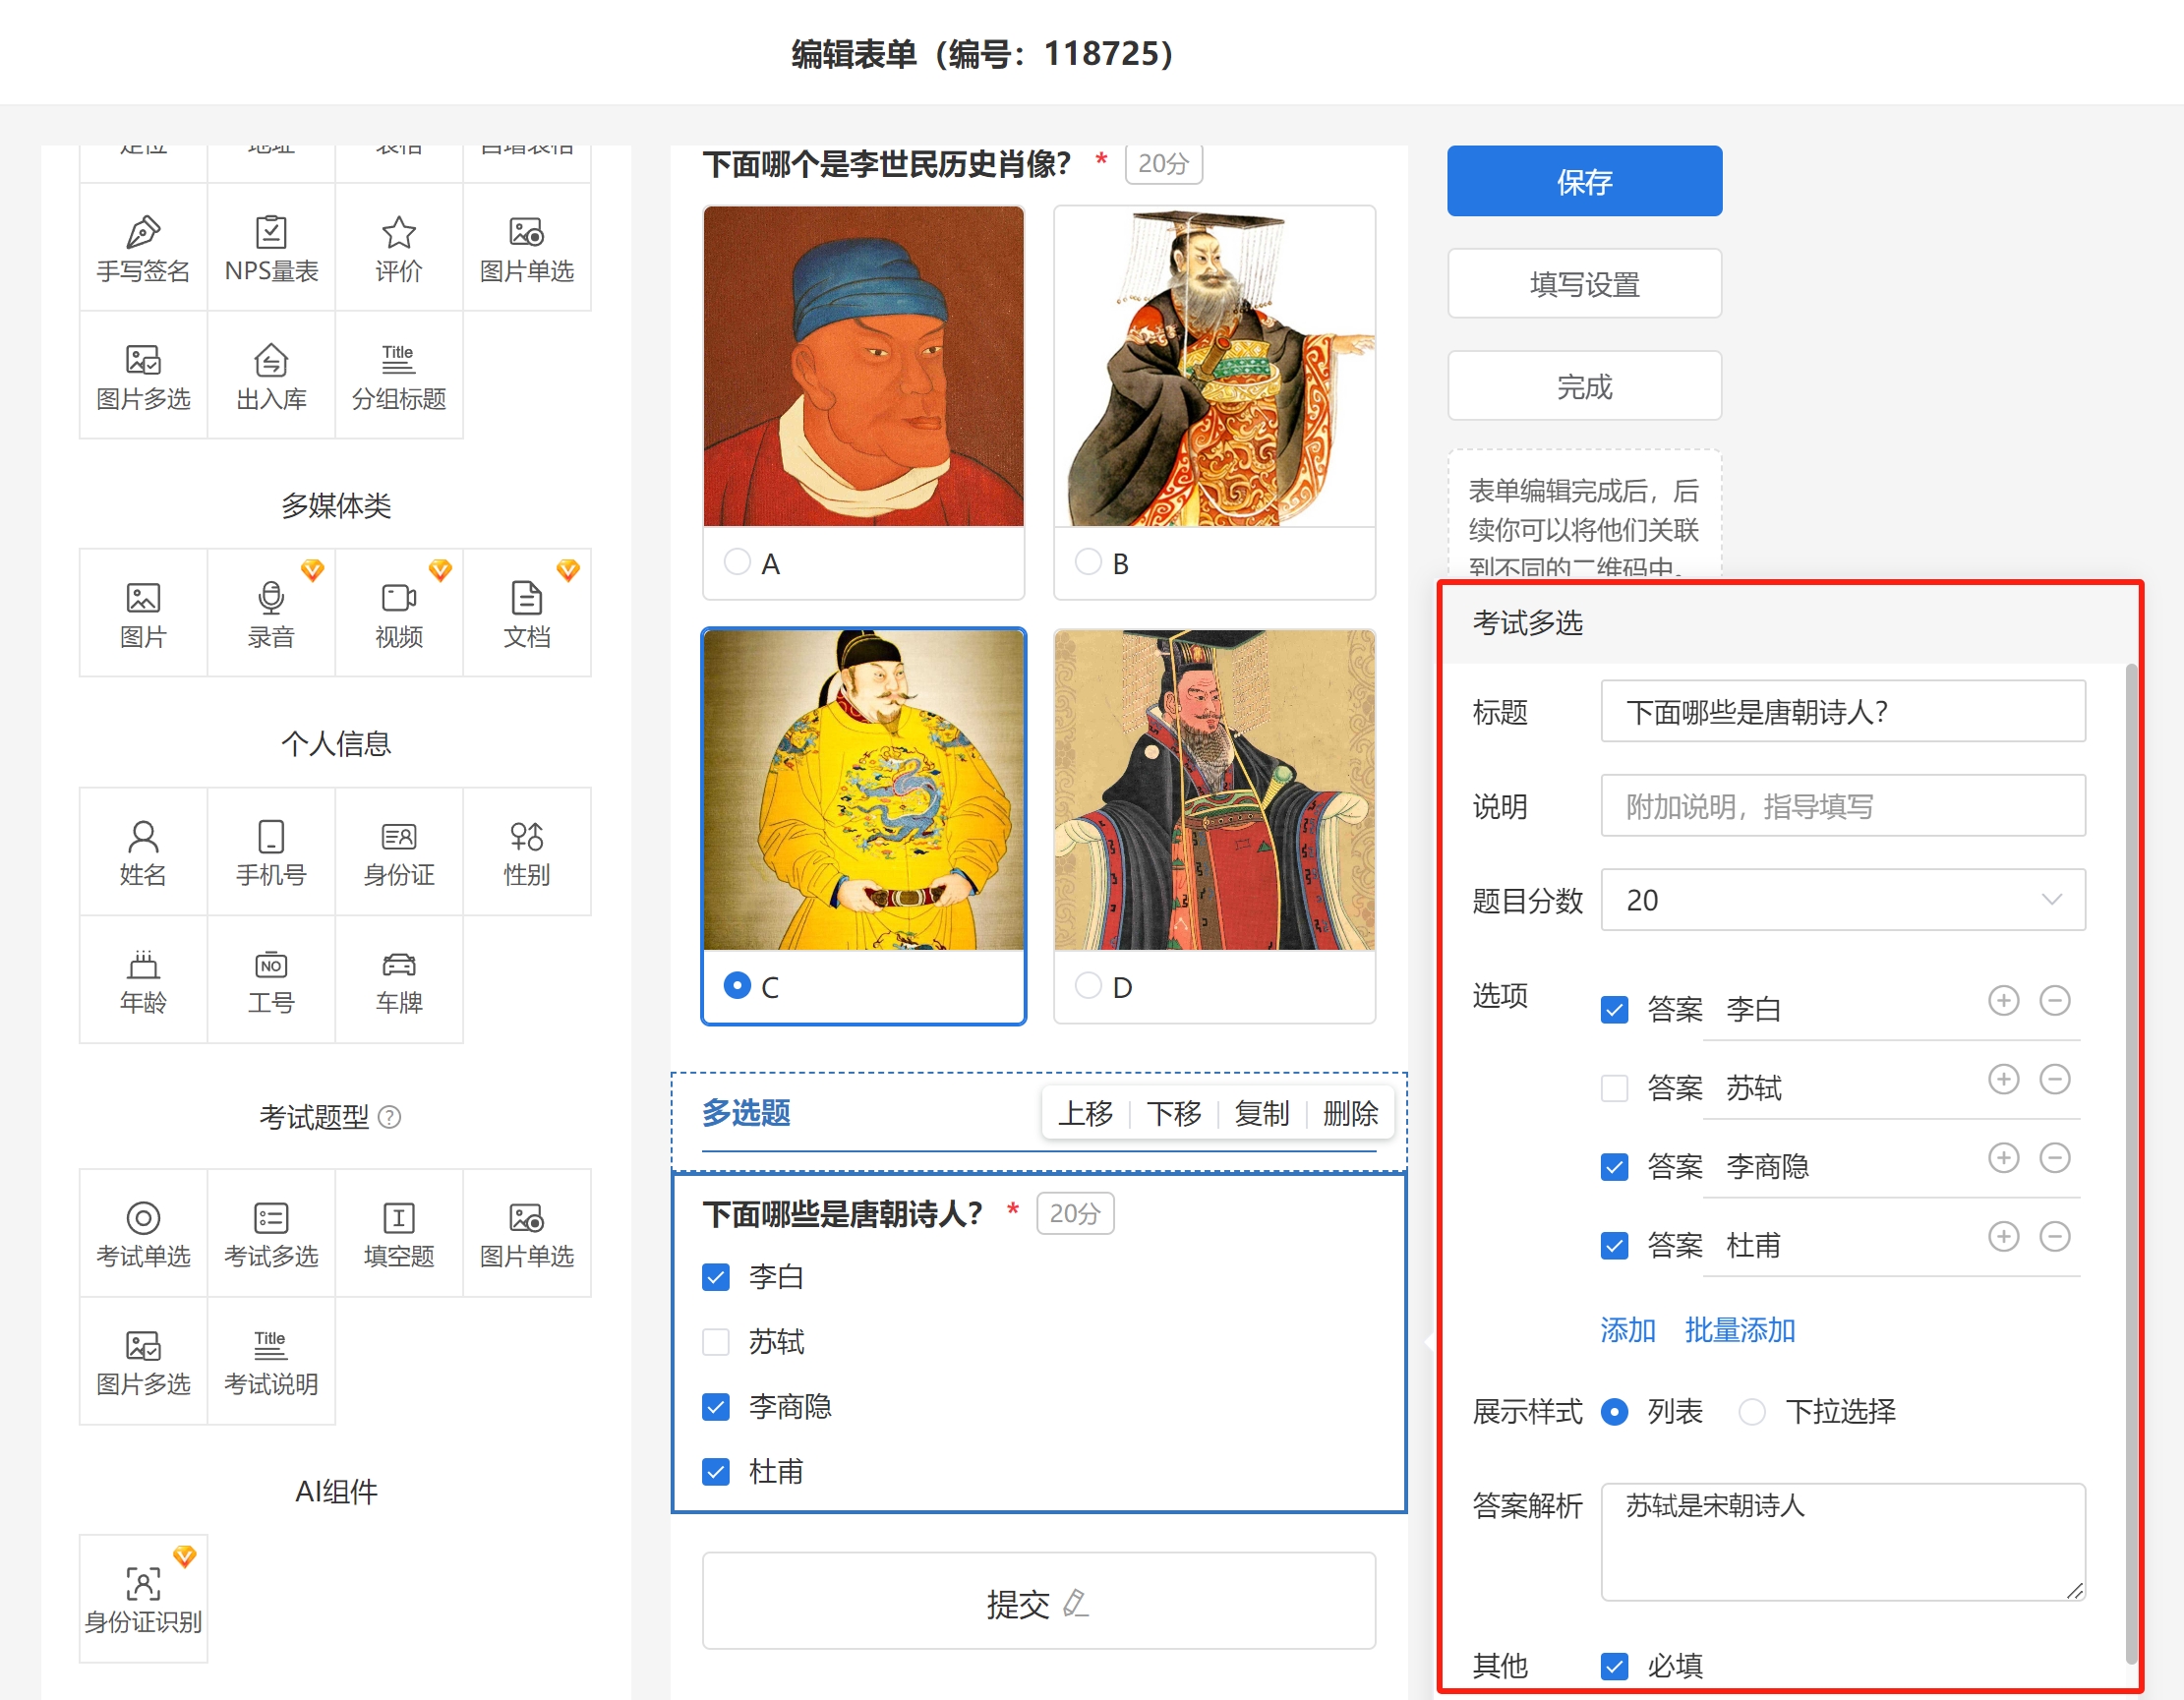Add a 考试多选 question type
The image size is (2184, 1700).
271,1233
